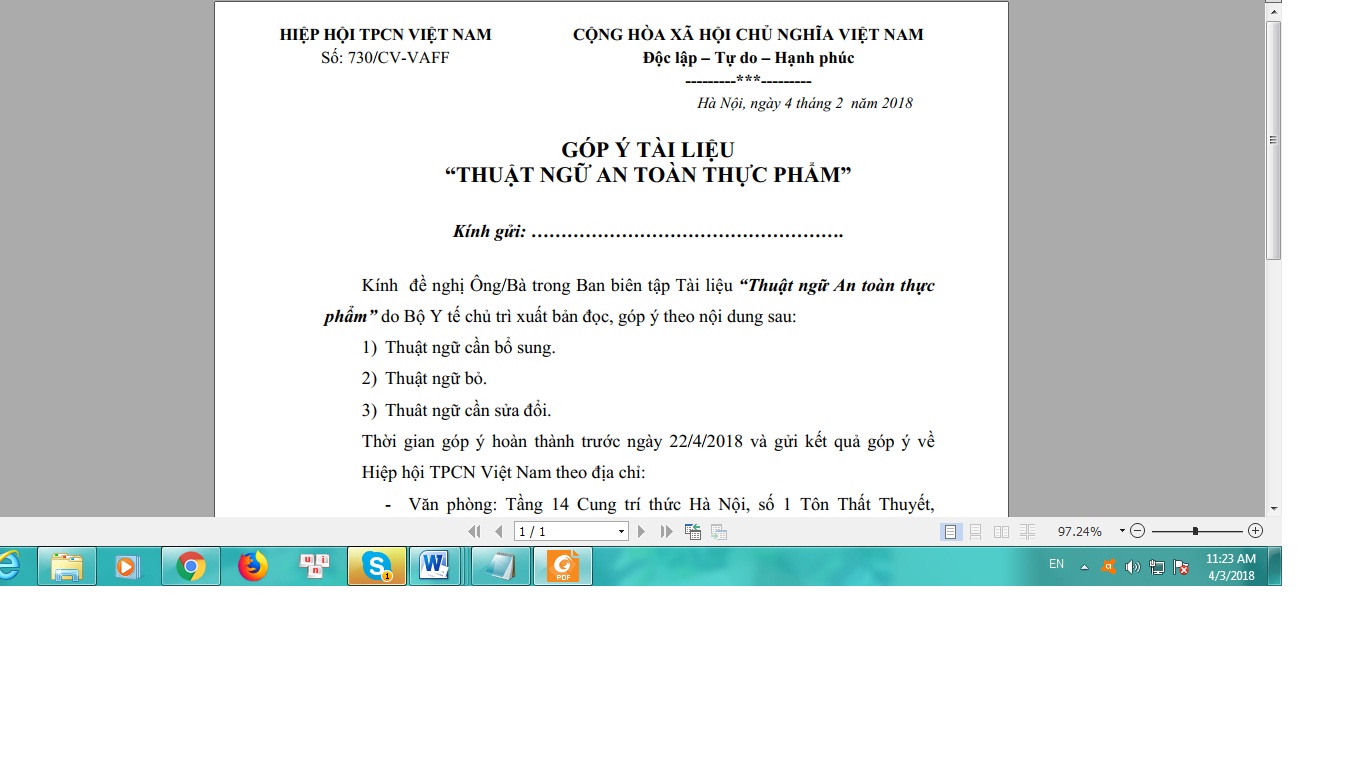Open UniKey from the taskbar
This screenshot has height=768, width=1366.
[x=315, y=567]
